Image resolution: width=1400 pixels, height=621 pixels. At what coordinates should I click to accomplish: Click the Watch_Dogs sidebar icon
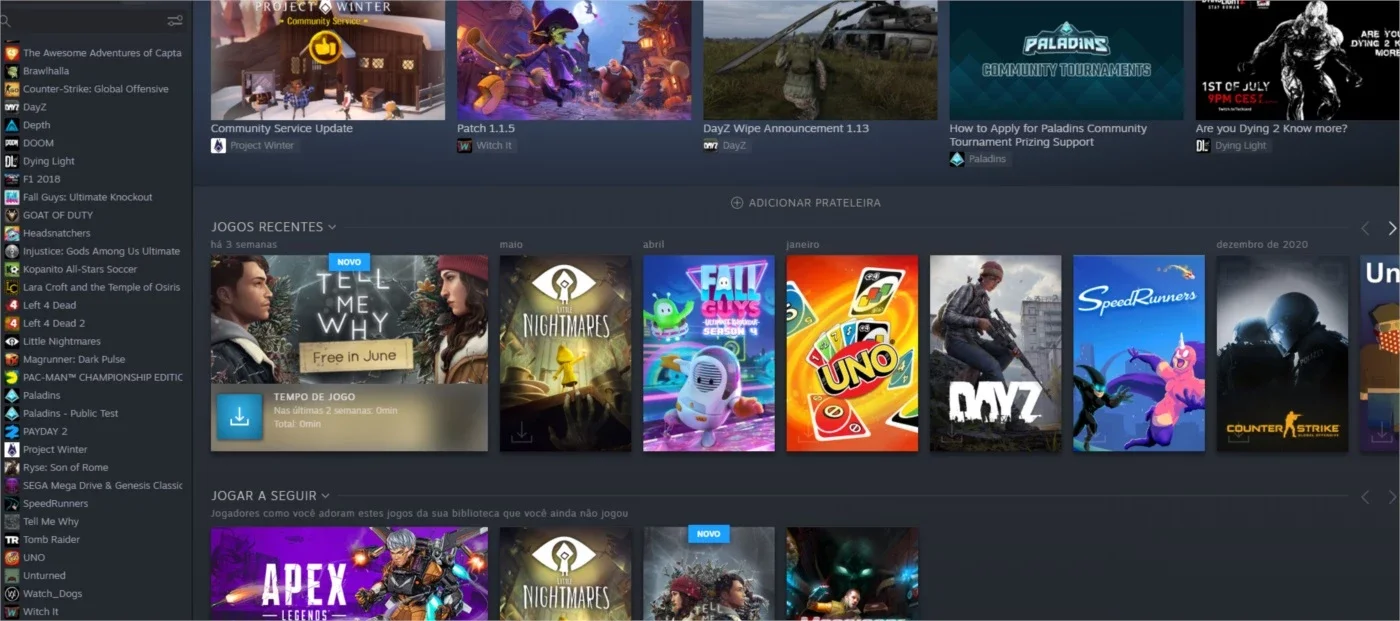[x=12, y=593]
